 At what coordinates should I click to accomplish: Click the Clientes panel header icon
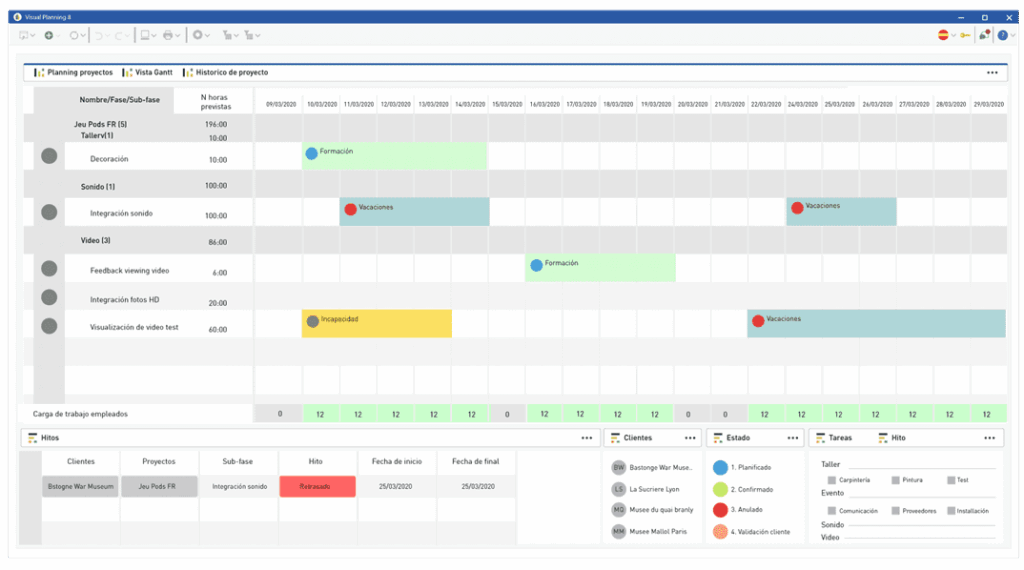point(615,438)
